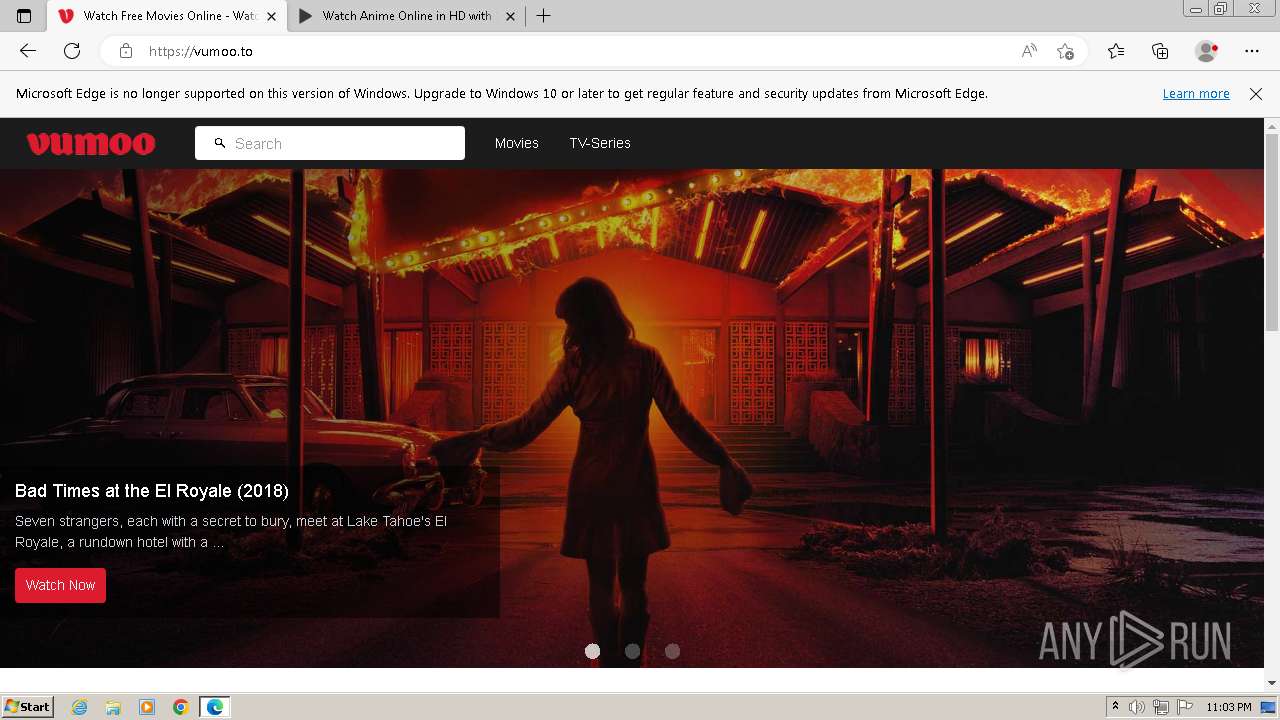Viewport: 1280px width, 720px height.
Task: Open the tab actions menu icon
Action: click(x=24, y=16)
